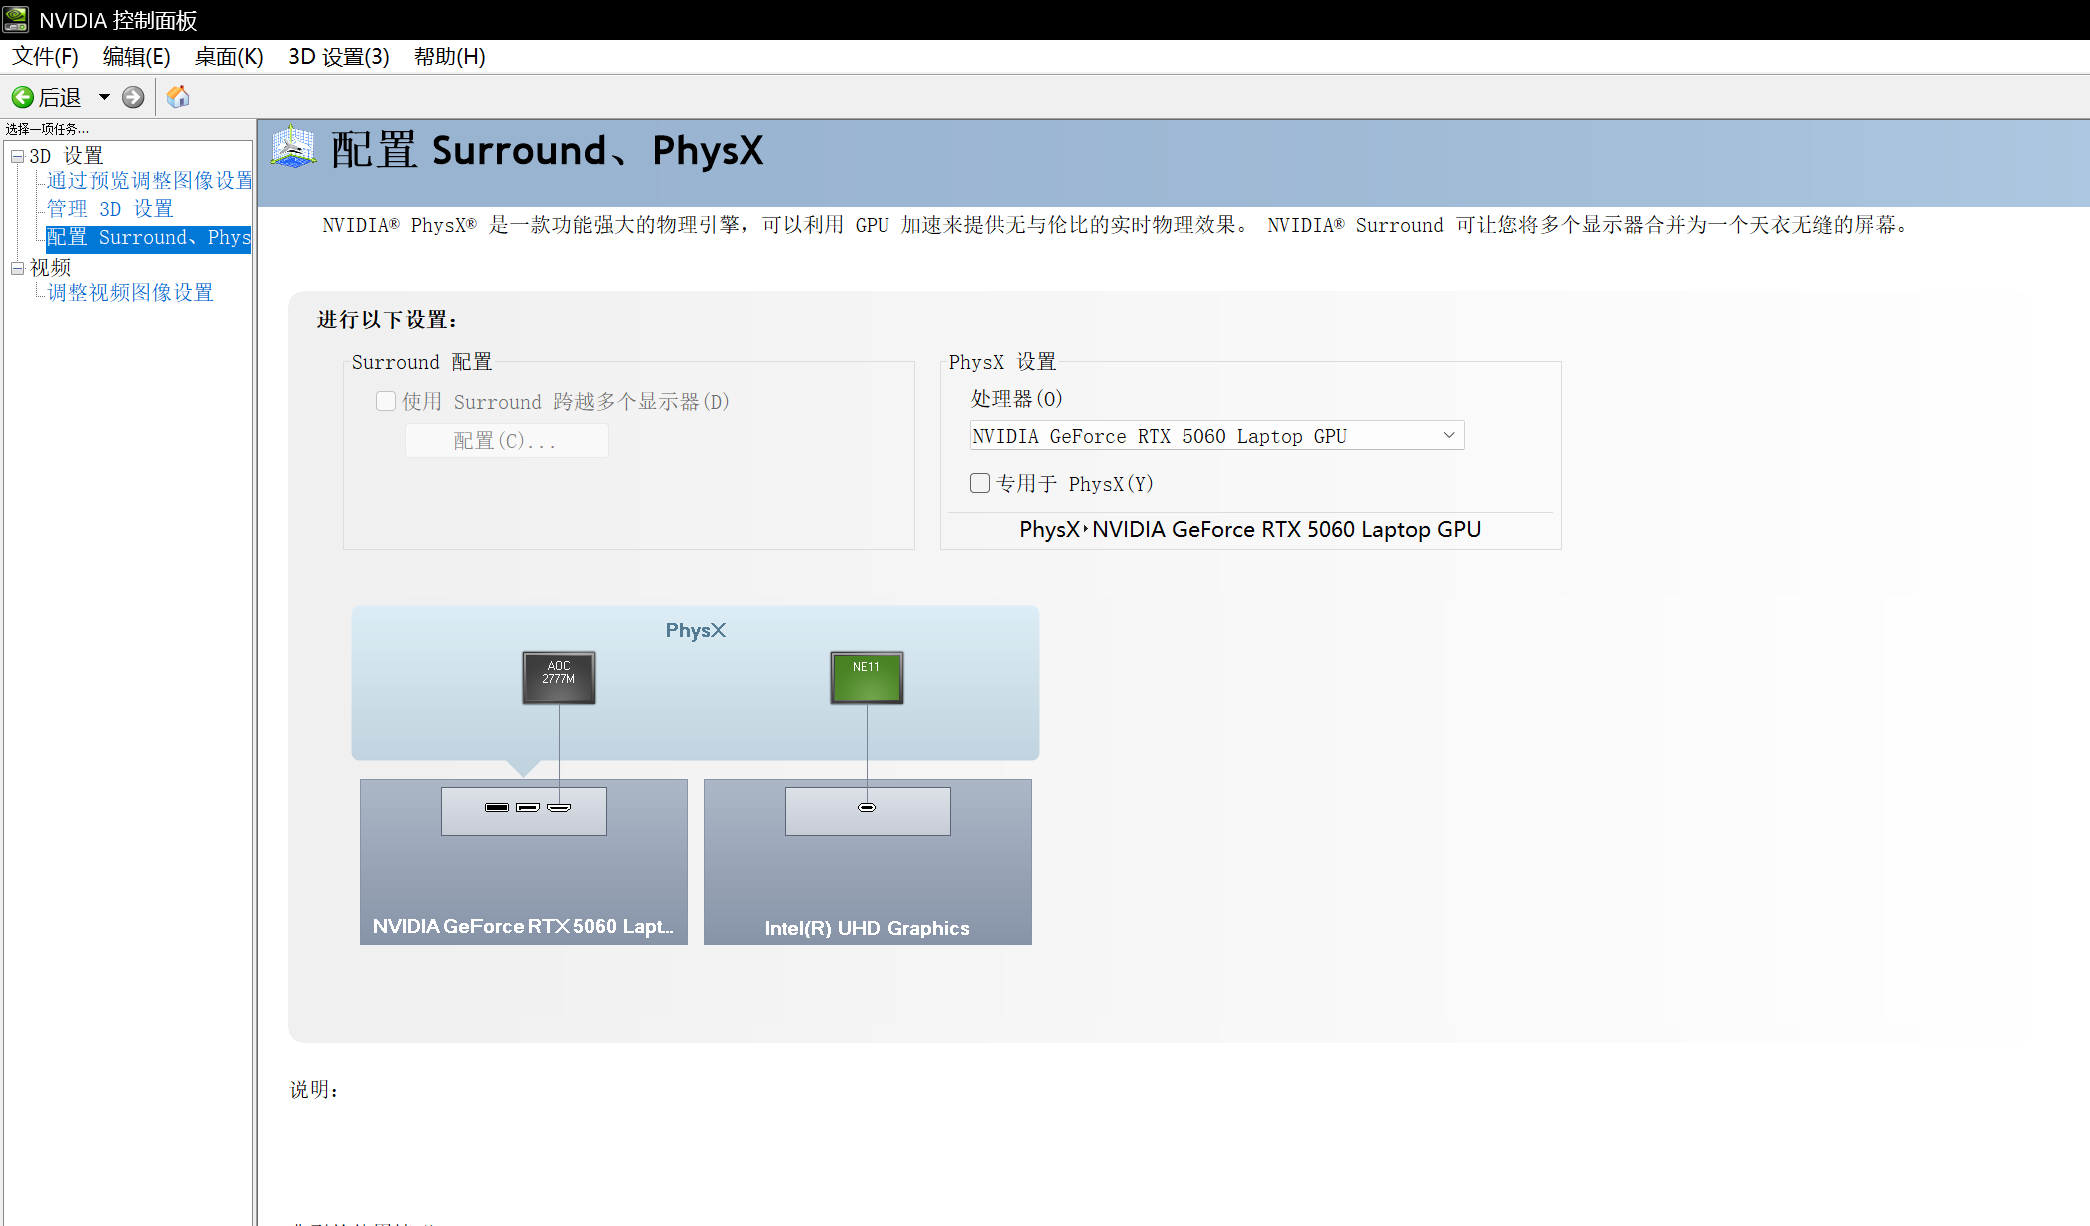This screenshot has width=2090, height=1226.
Task: Click the NVIDIA logo in title bar
Action: [16, 19]
